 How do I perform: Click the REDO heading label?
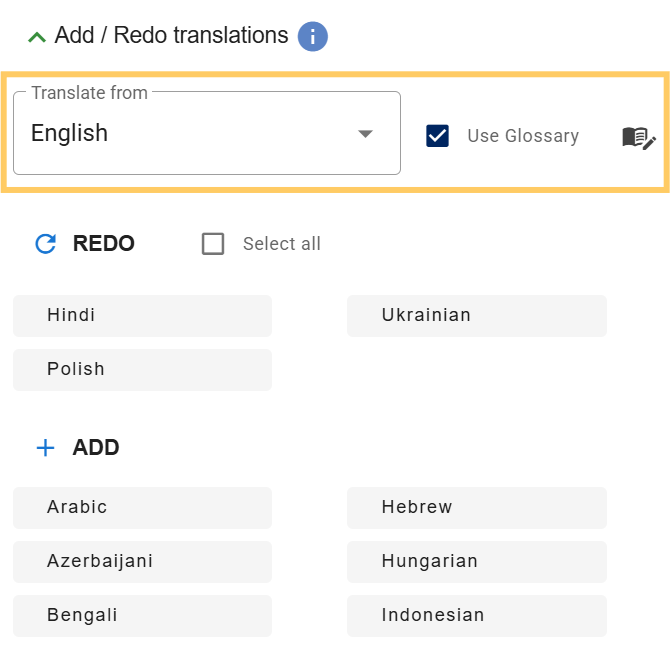point(104,244)
